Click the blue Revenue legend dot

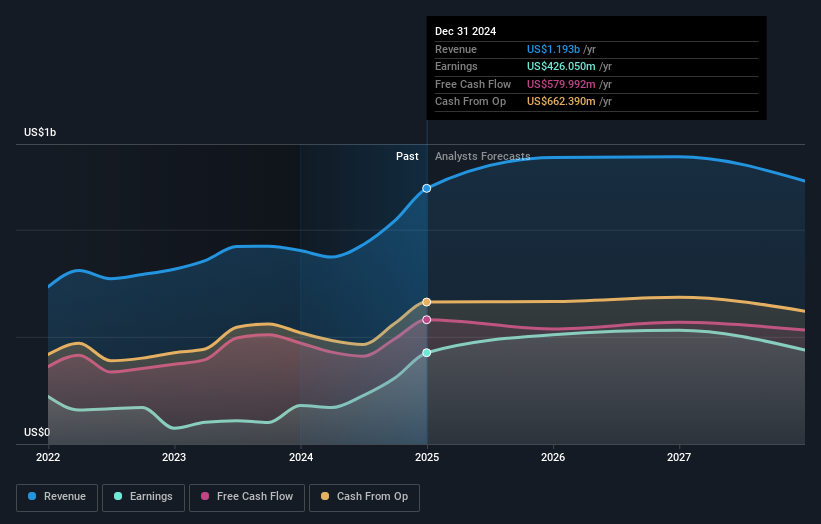(x=32, y=496)
